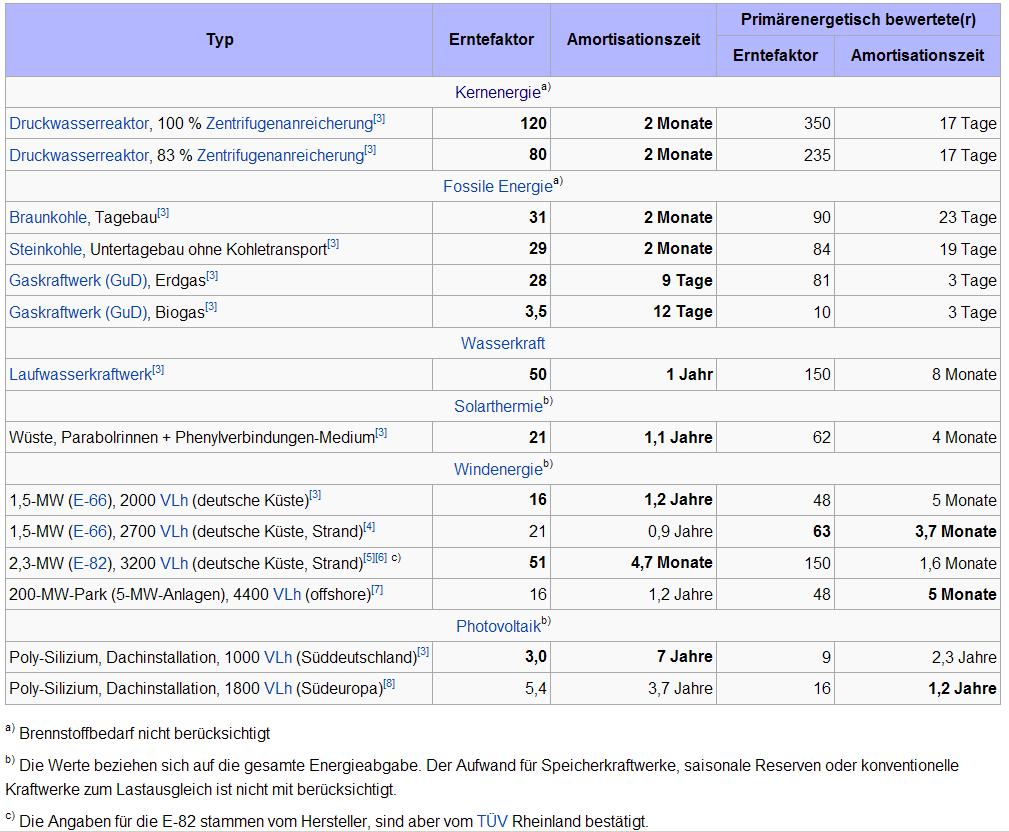Image resolution: width=1009 pixels, height=832 pixels.
Task: Follow the E-66 wind turbine link
Action: click(89, 500)
